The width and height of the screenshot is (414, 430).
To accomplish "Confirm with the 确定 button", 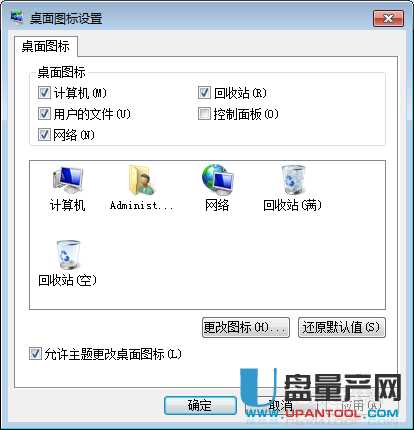I will pos(200,405).
